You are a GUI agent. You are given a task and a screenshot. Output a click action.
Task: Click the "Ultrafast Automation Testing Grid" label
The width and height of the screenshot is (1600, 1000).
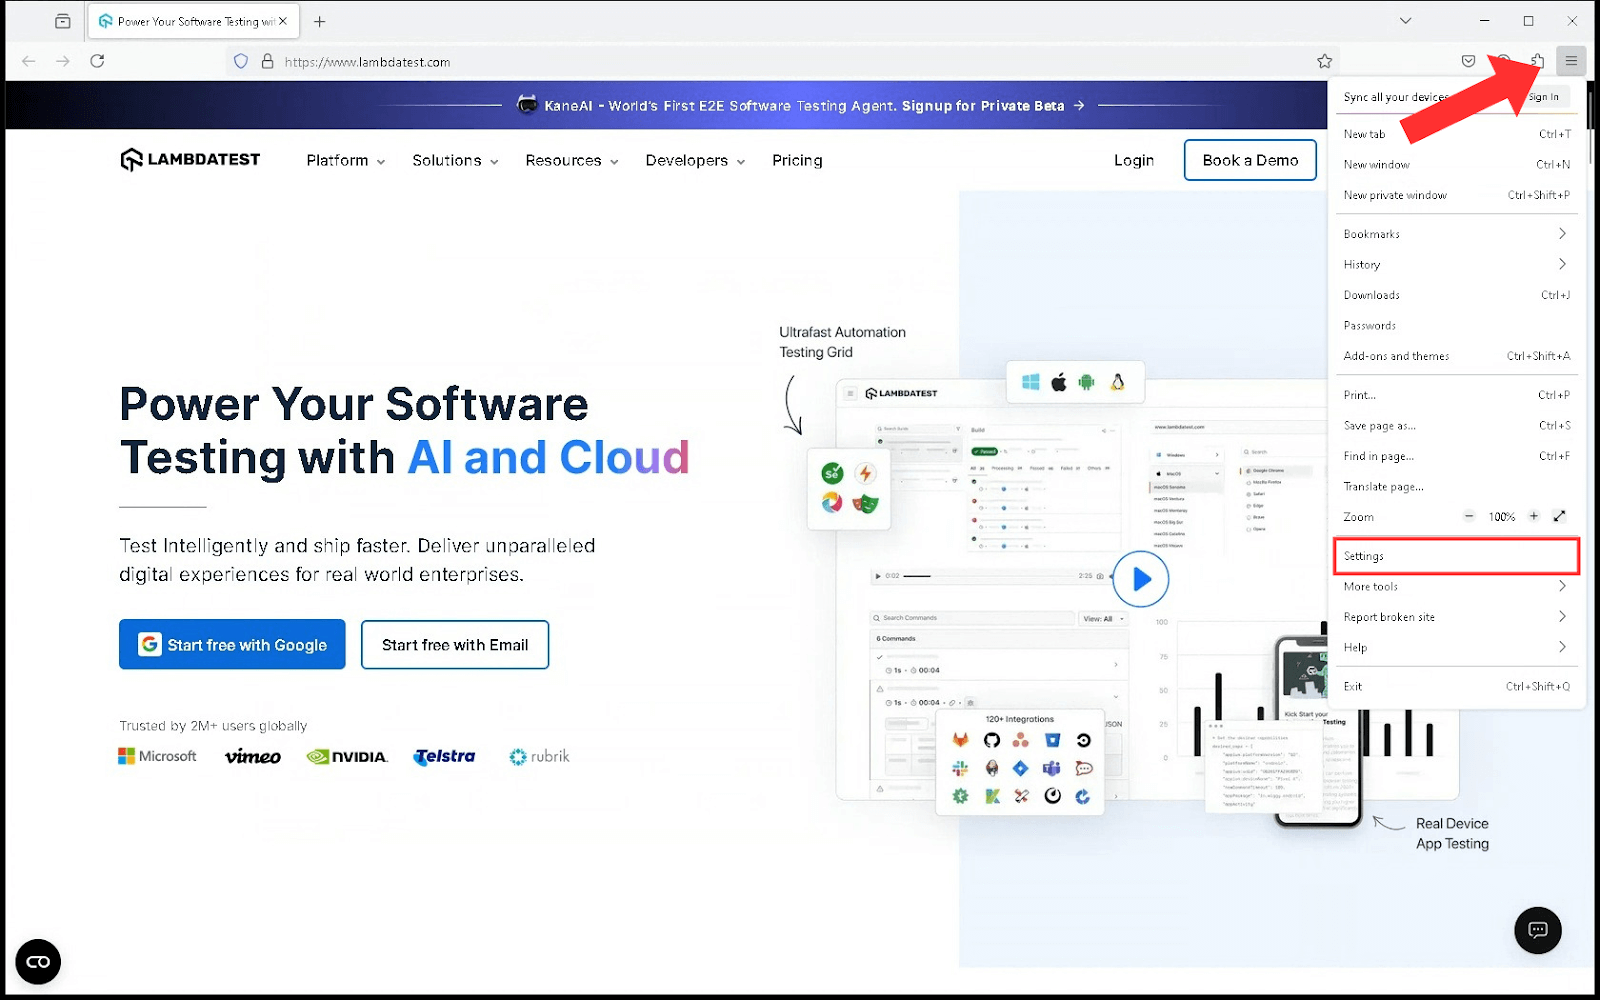pyautogui.click(x=843, y=342)
